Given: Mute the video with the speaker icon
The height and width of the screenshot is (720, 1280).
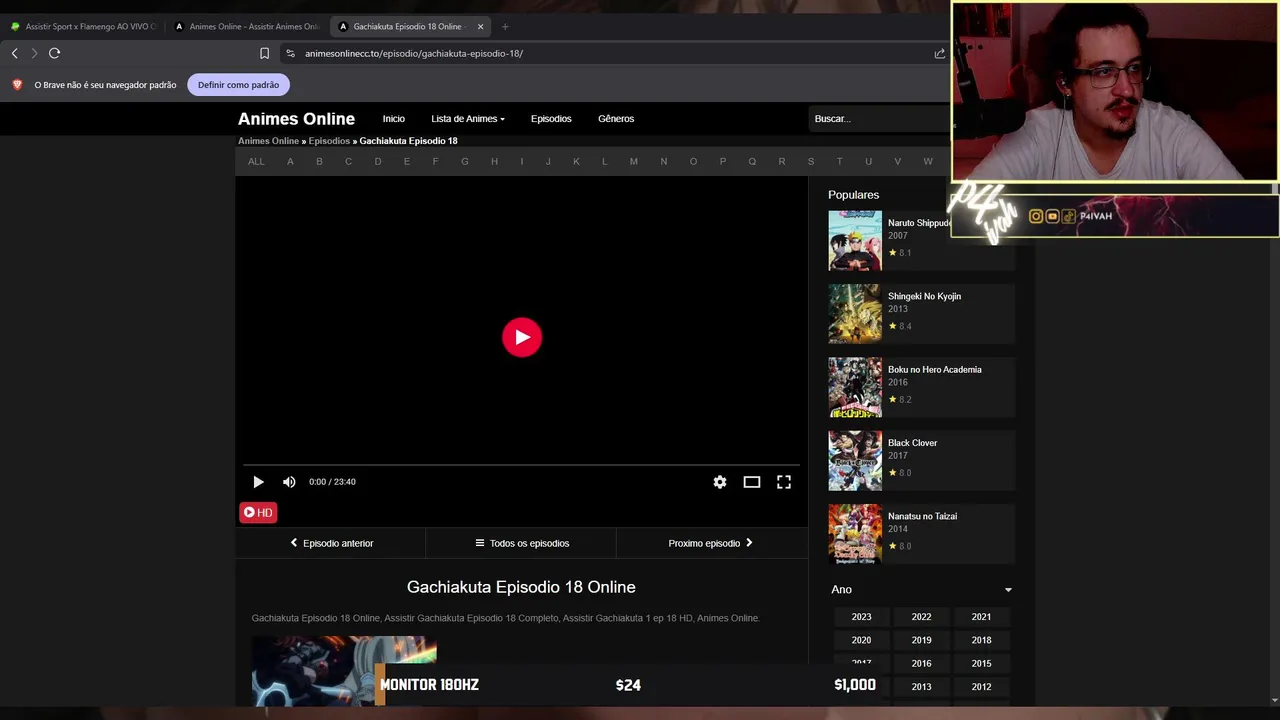Looking at the screenshot, I should (x=289, y=482).
